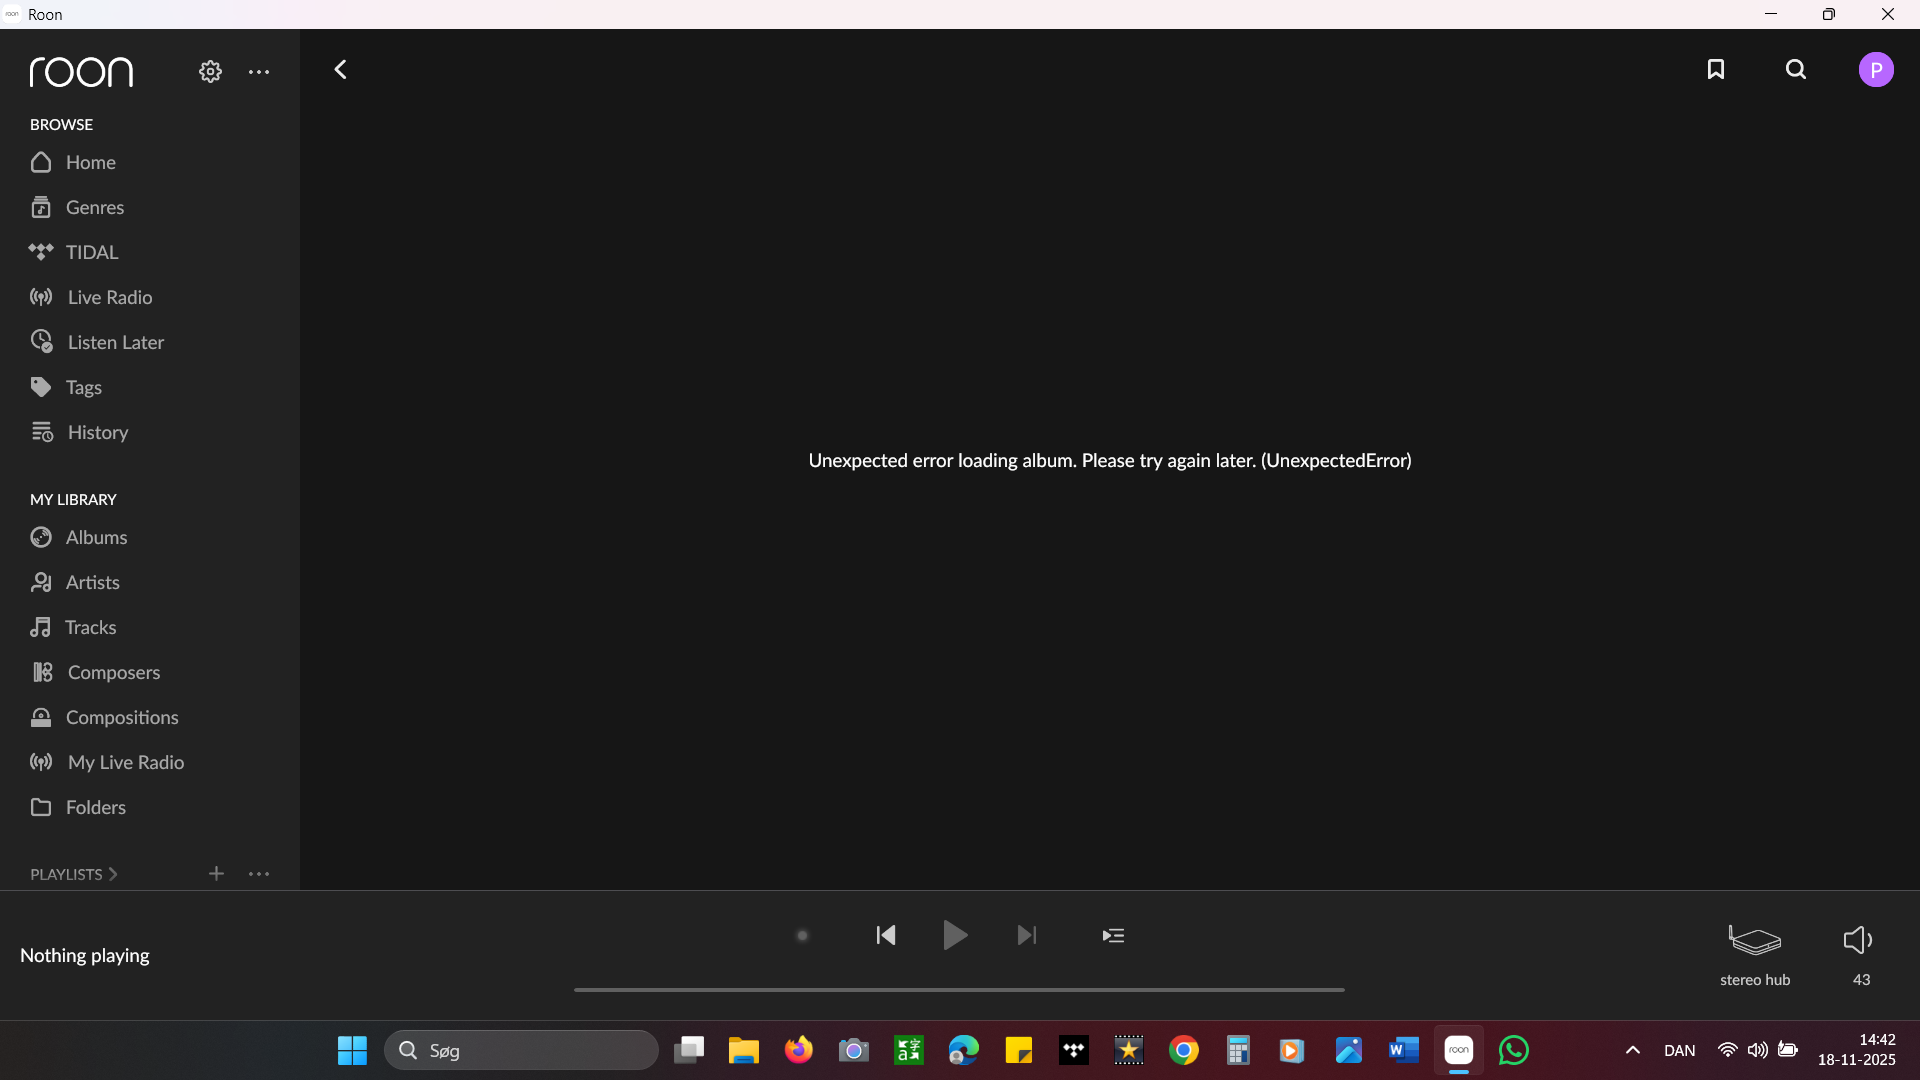Open Roon settings gear icon
This screenshot has width=1920, height=1080.
pyautogui.click(x=210, y=72)
